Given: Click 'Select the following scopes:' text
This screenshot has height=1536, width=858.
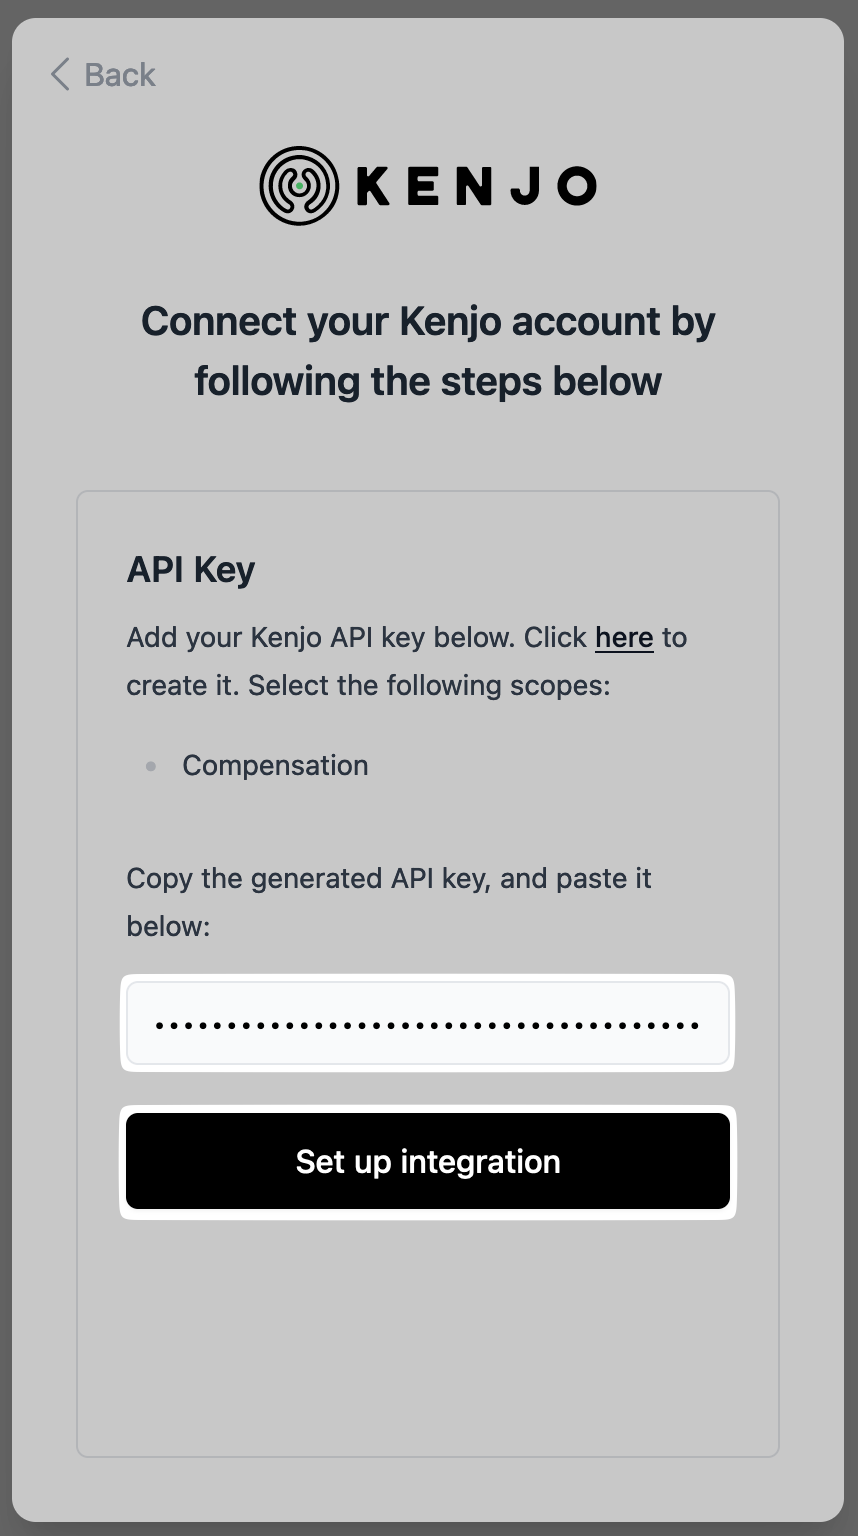Looking at the screenshot, I should click(x=428, y=686).
